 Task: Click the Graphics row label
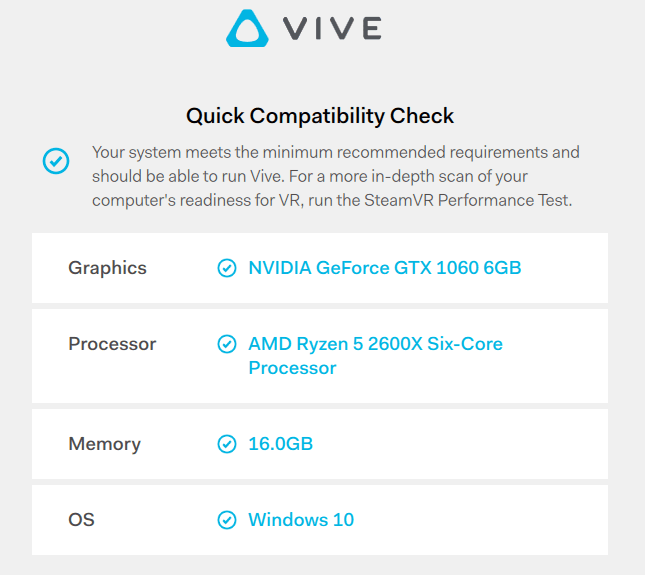tap(107, 268)
